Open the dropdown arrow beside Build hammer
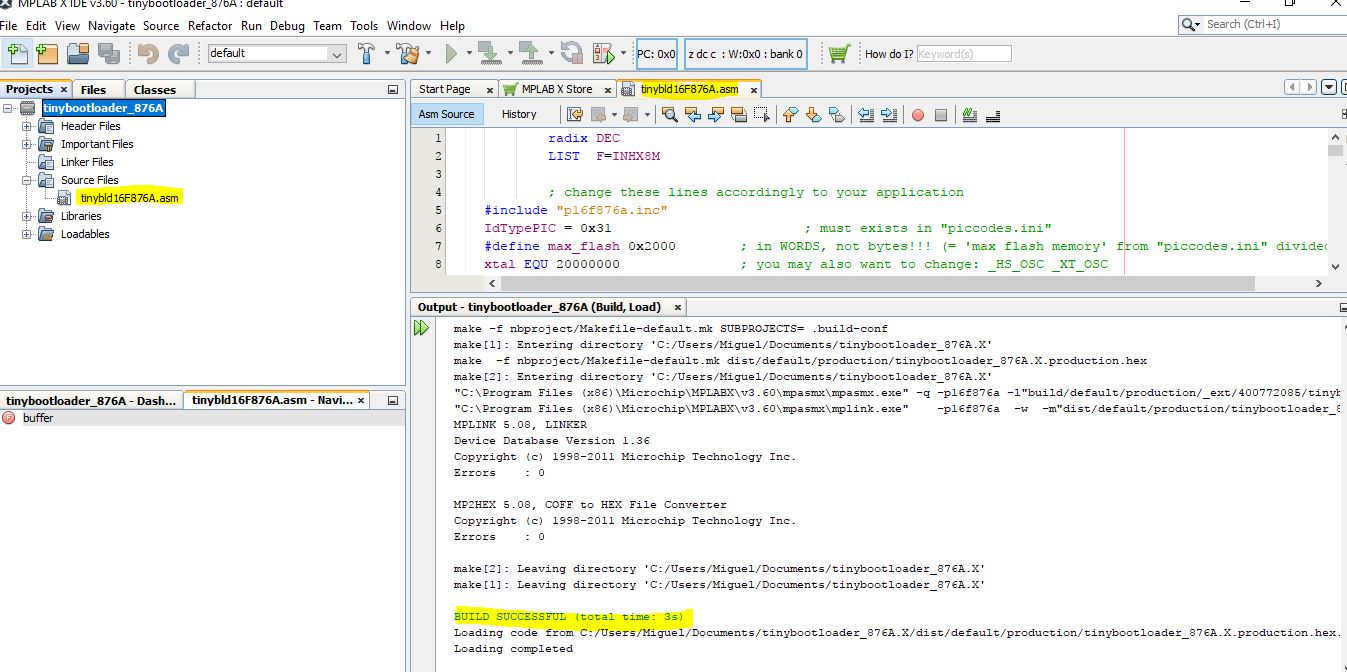The width and height of the screenshot is (1347, 672). (x=387, y=53)
